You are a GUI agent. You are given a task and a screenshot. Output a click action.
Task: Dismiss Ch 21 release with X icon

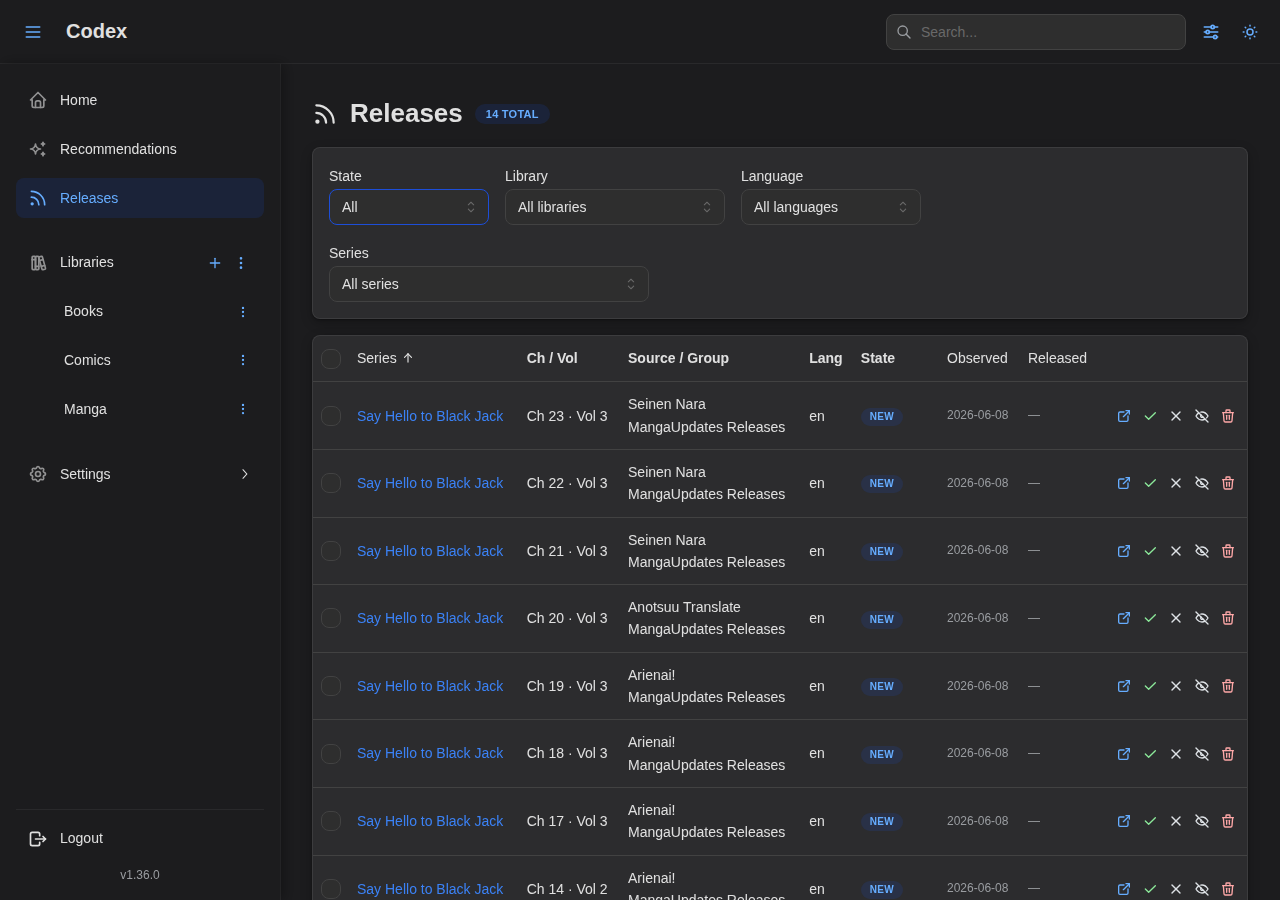(x=1176, y=551)
